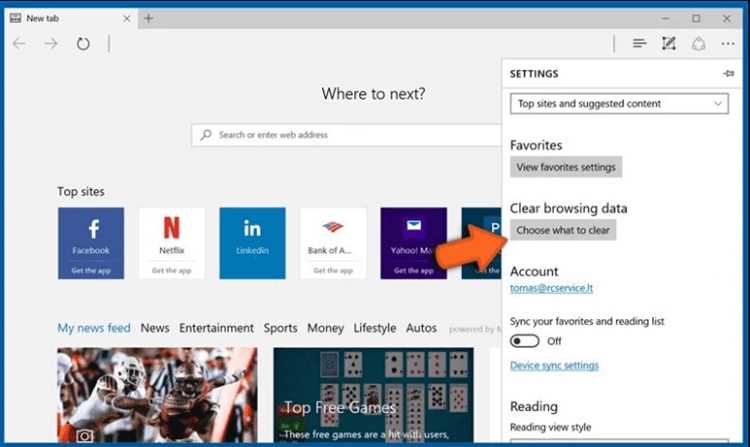Image resolution: width=750 pixels, height=447 pixels.
Task: Refresh the page with the reload icon
Action: tap(83, 44)
